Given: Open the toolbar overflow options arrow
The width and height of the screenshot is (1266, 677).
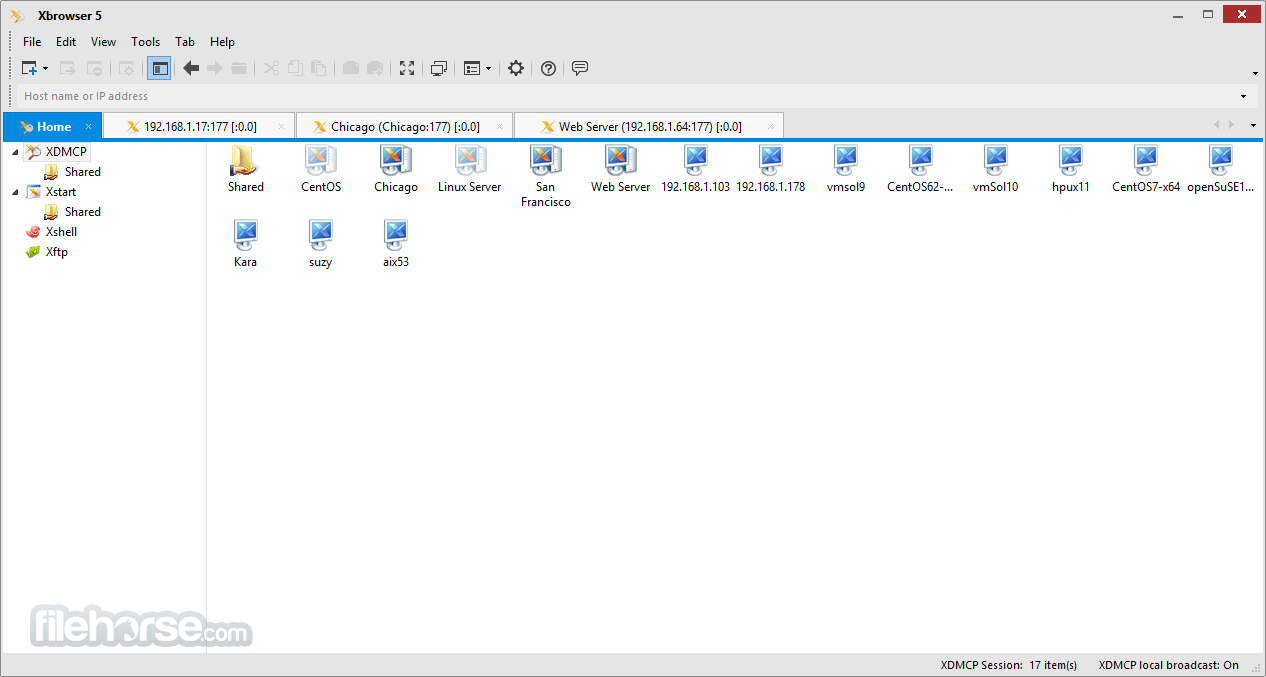Looking at the screenshot, I should (x=1255, y=73).
